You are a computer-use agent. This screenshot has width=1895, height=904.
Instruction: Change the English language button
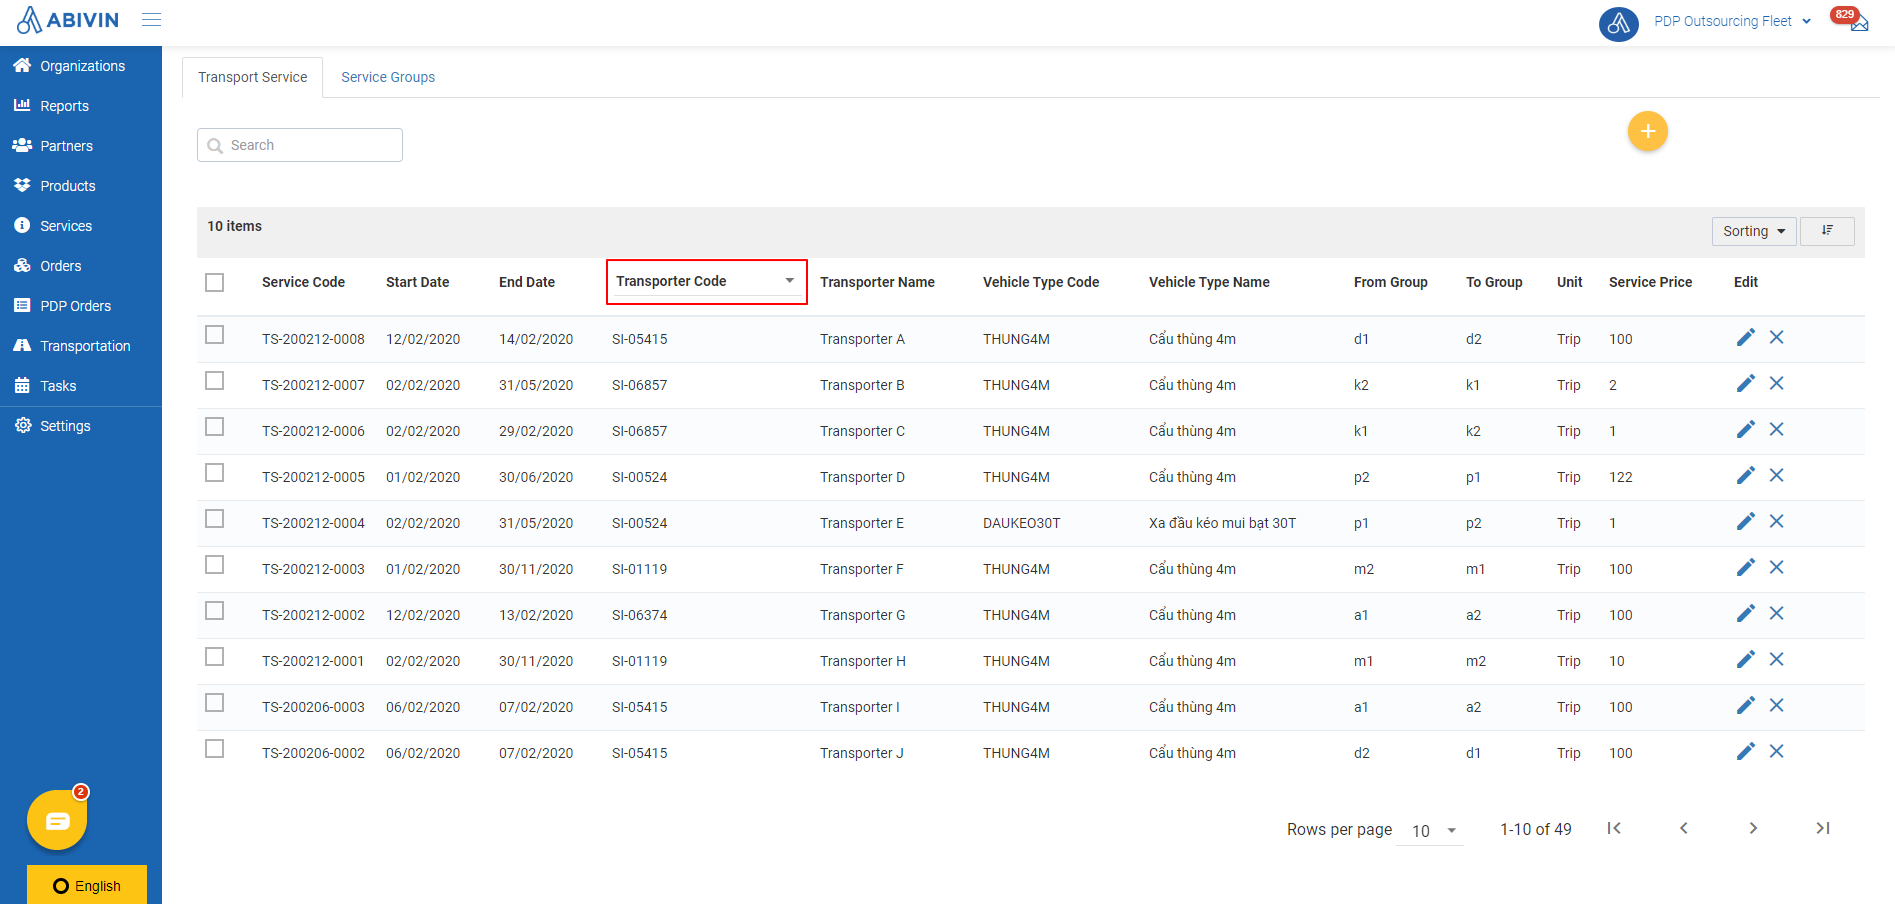(87, 885)
